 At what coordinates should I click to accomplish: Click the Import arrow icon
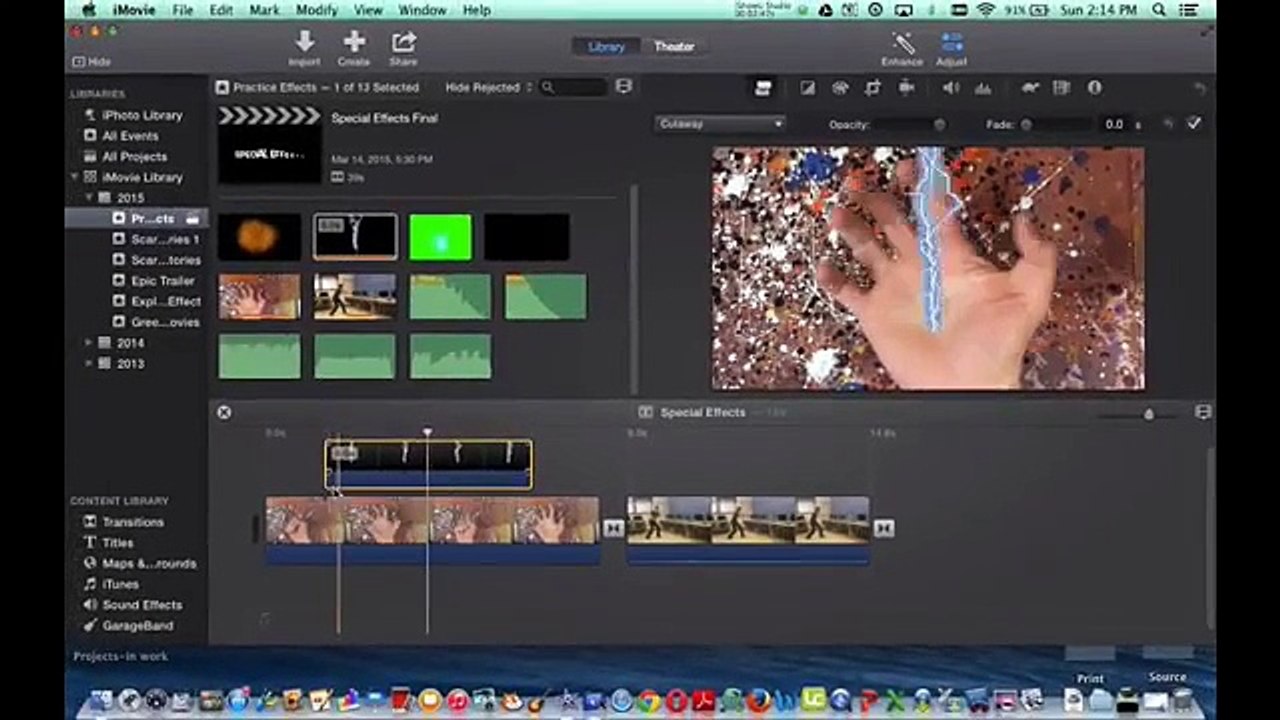click(x=304, y=42)
